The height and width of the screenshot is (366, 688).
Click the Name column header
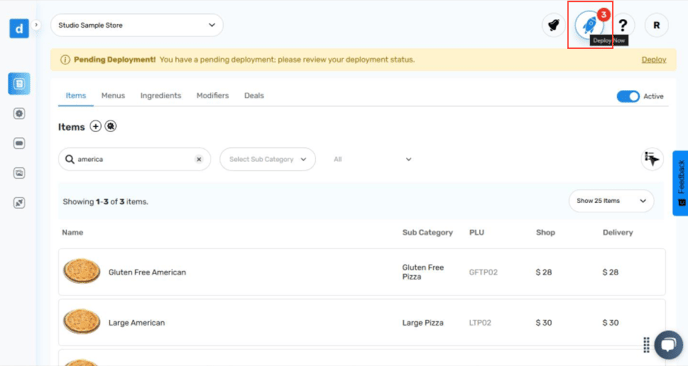(72, 233)
